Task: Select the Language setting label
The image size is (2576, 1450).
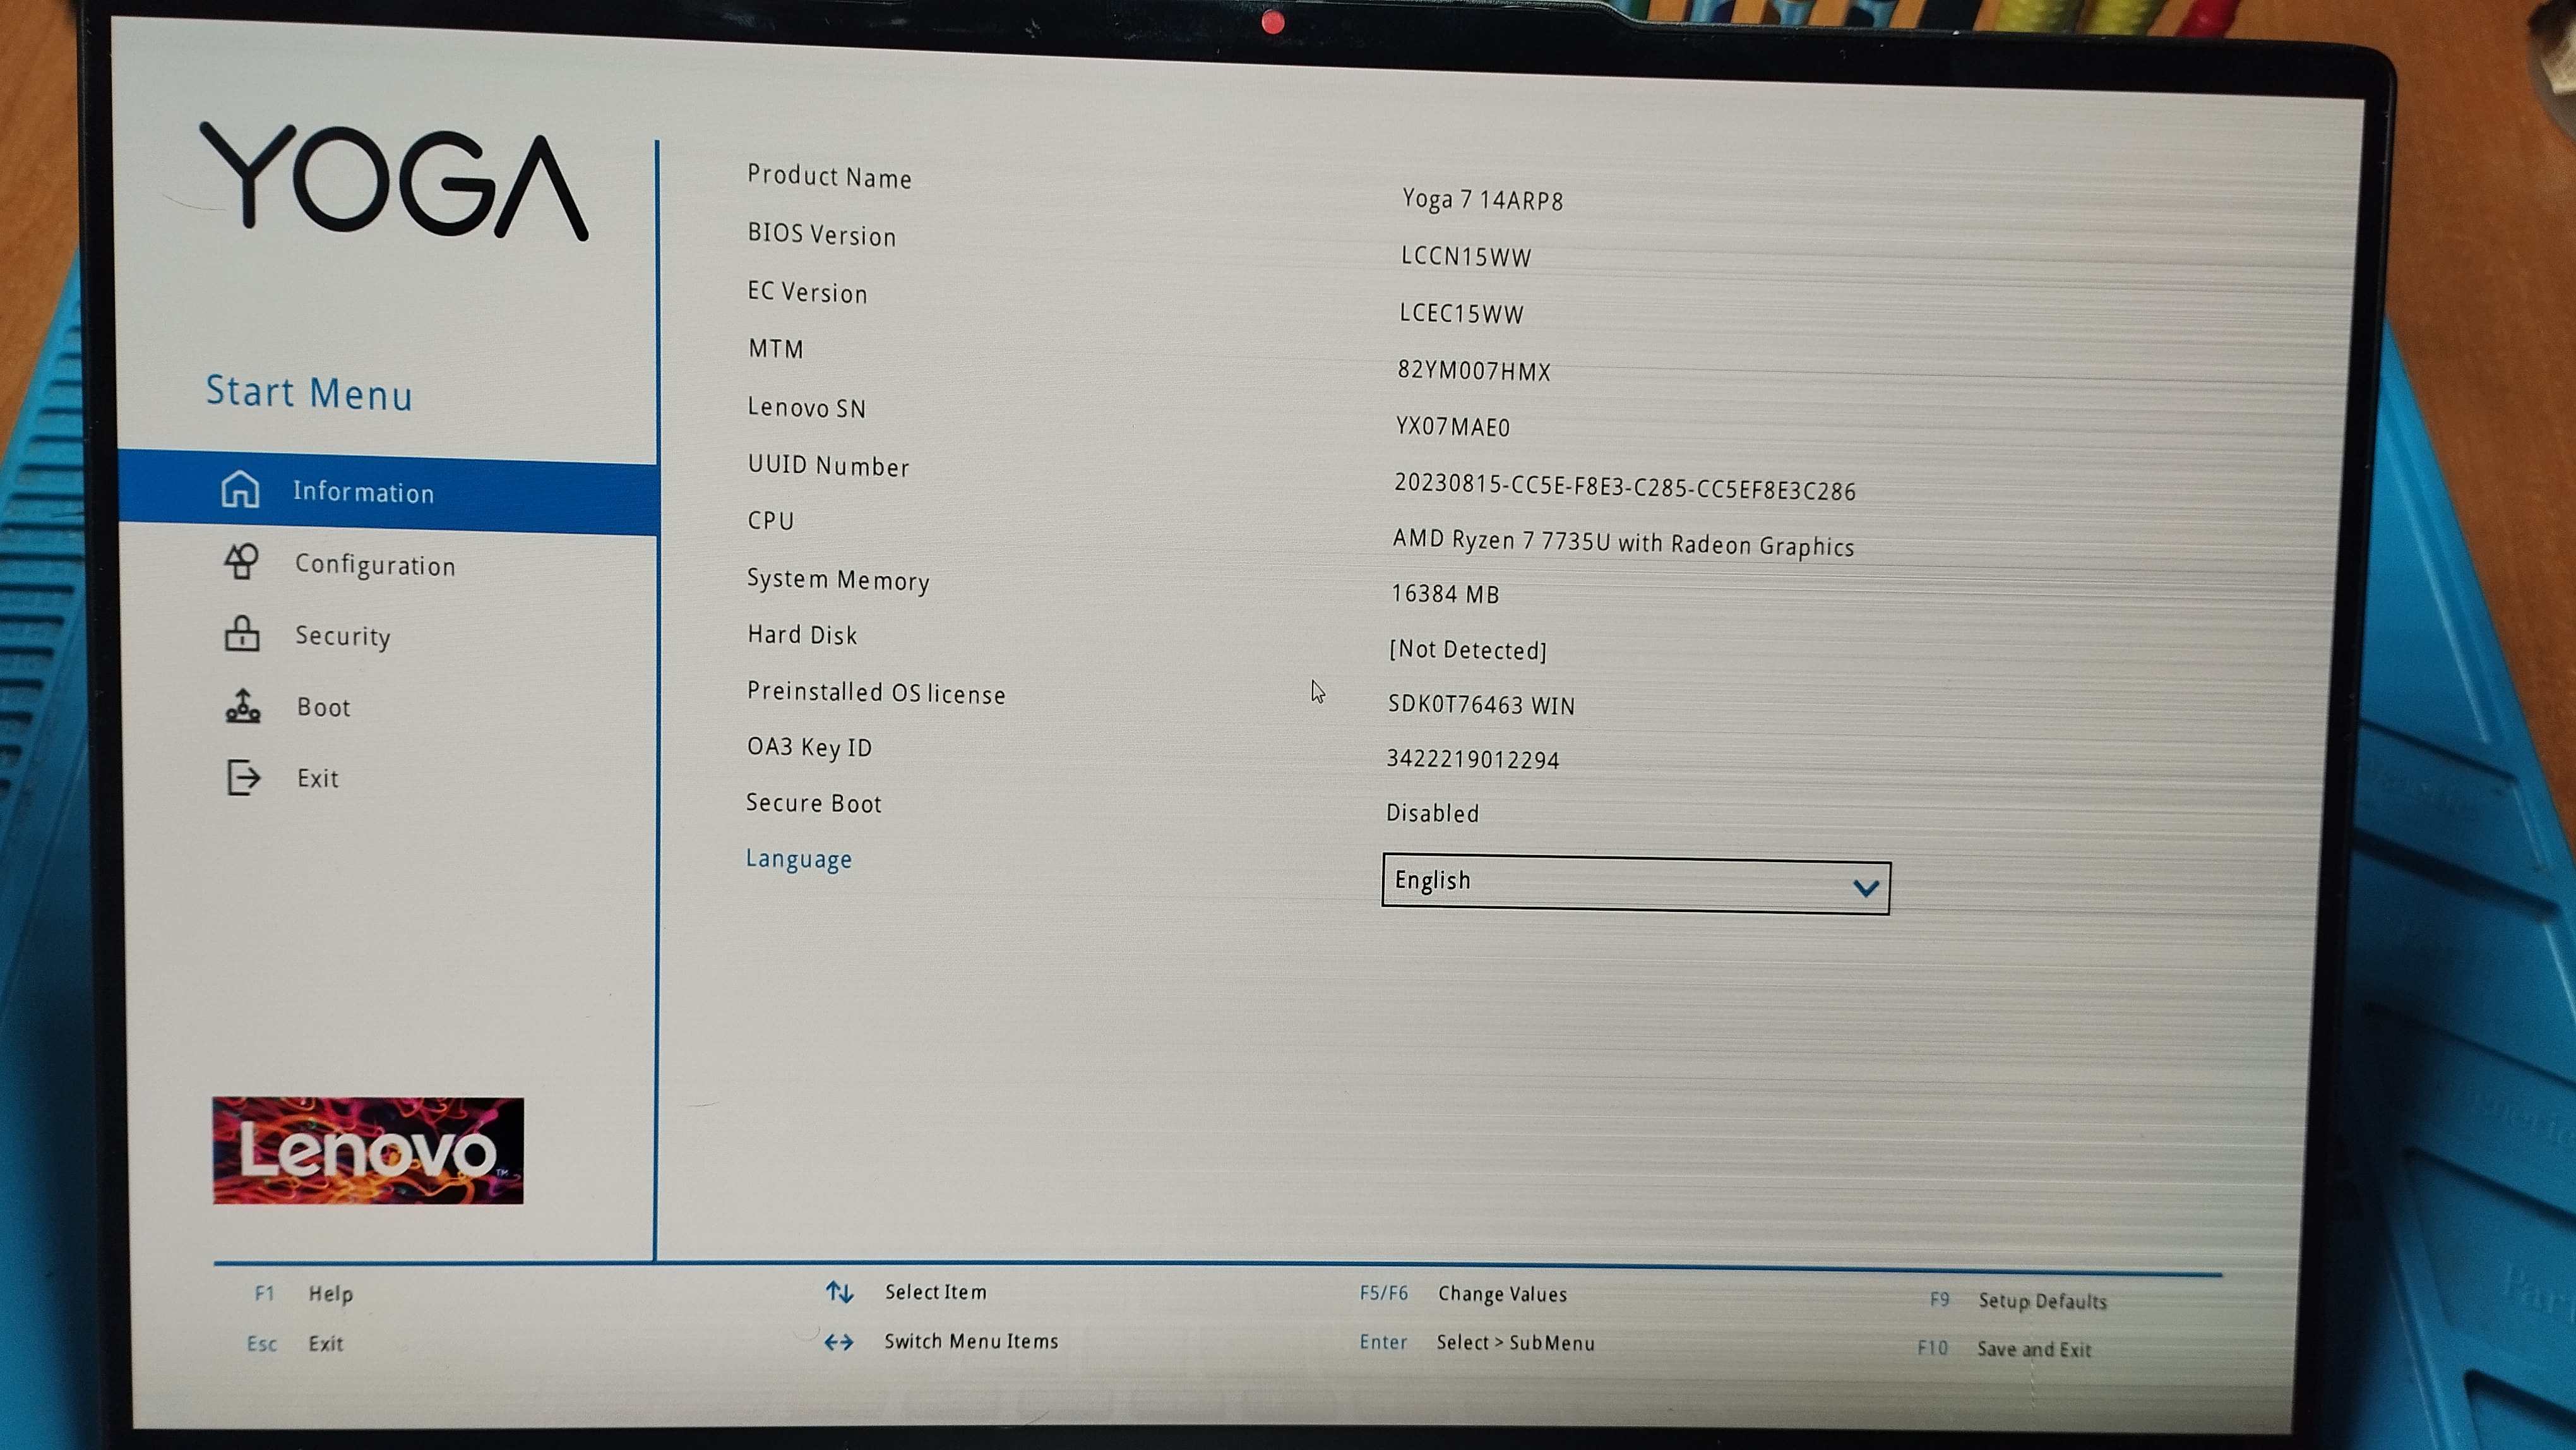Action: pos(798,859)
